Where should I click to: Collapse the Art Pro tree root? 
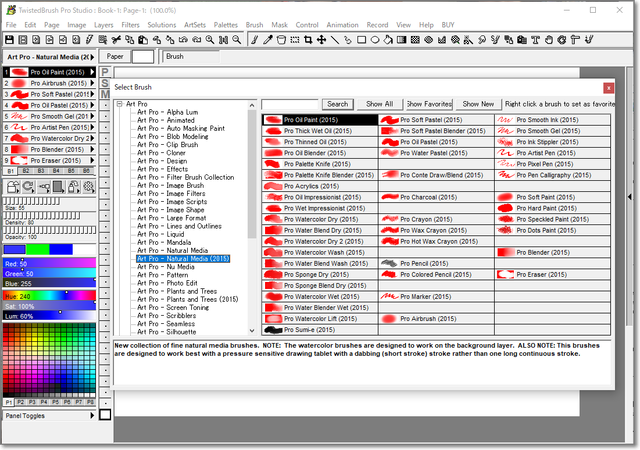[x=118, y=104]
